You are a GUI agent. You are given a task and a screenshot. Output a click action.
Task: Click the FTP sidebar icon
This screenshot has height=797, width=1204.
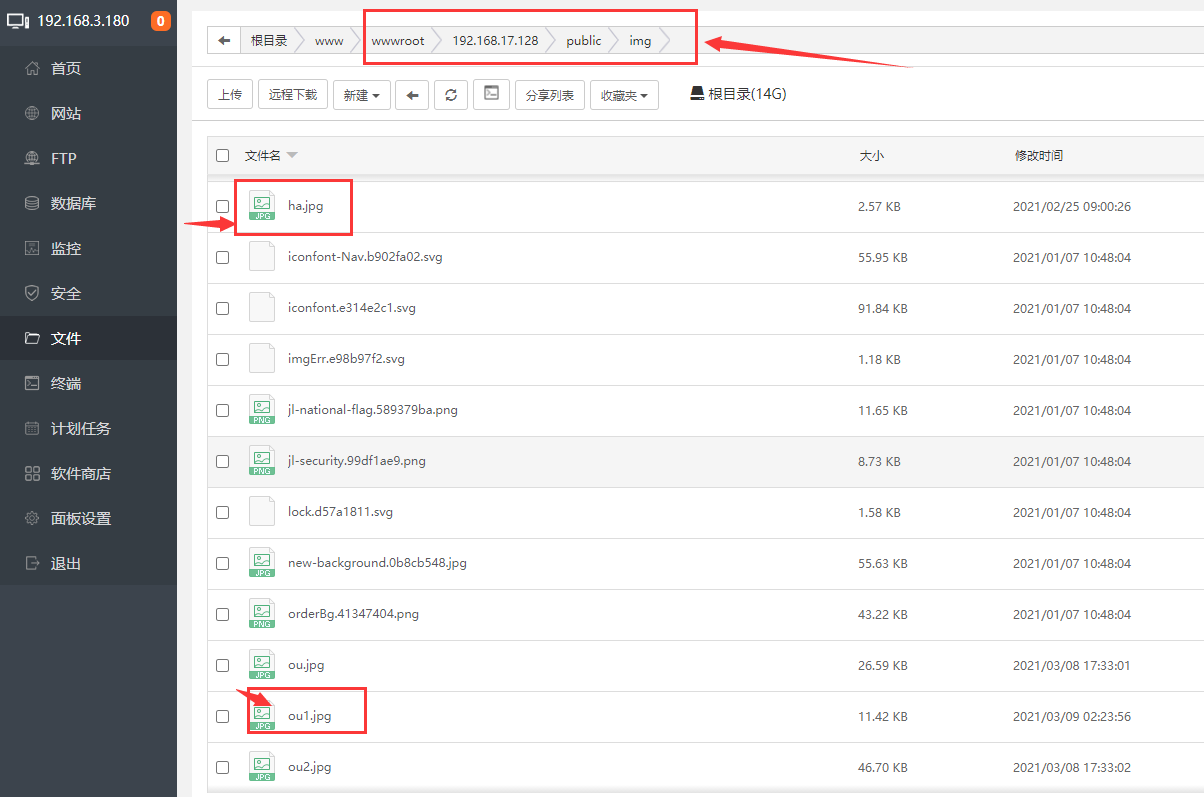(32, 158)
